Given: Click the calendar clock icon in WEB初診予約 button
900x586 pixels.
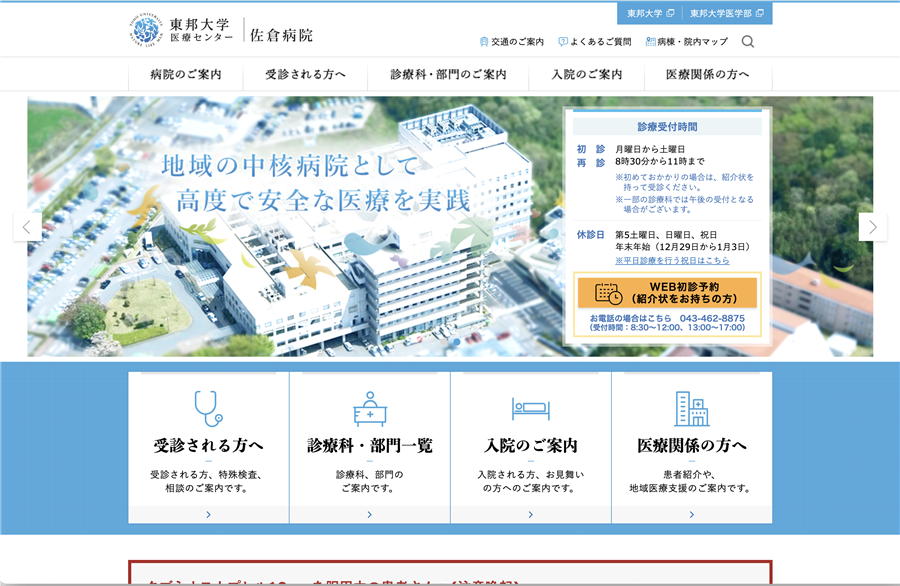Looking at the screenshot, I should pyautogui.click(x=608, y=293).
